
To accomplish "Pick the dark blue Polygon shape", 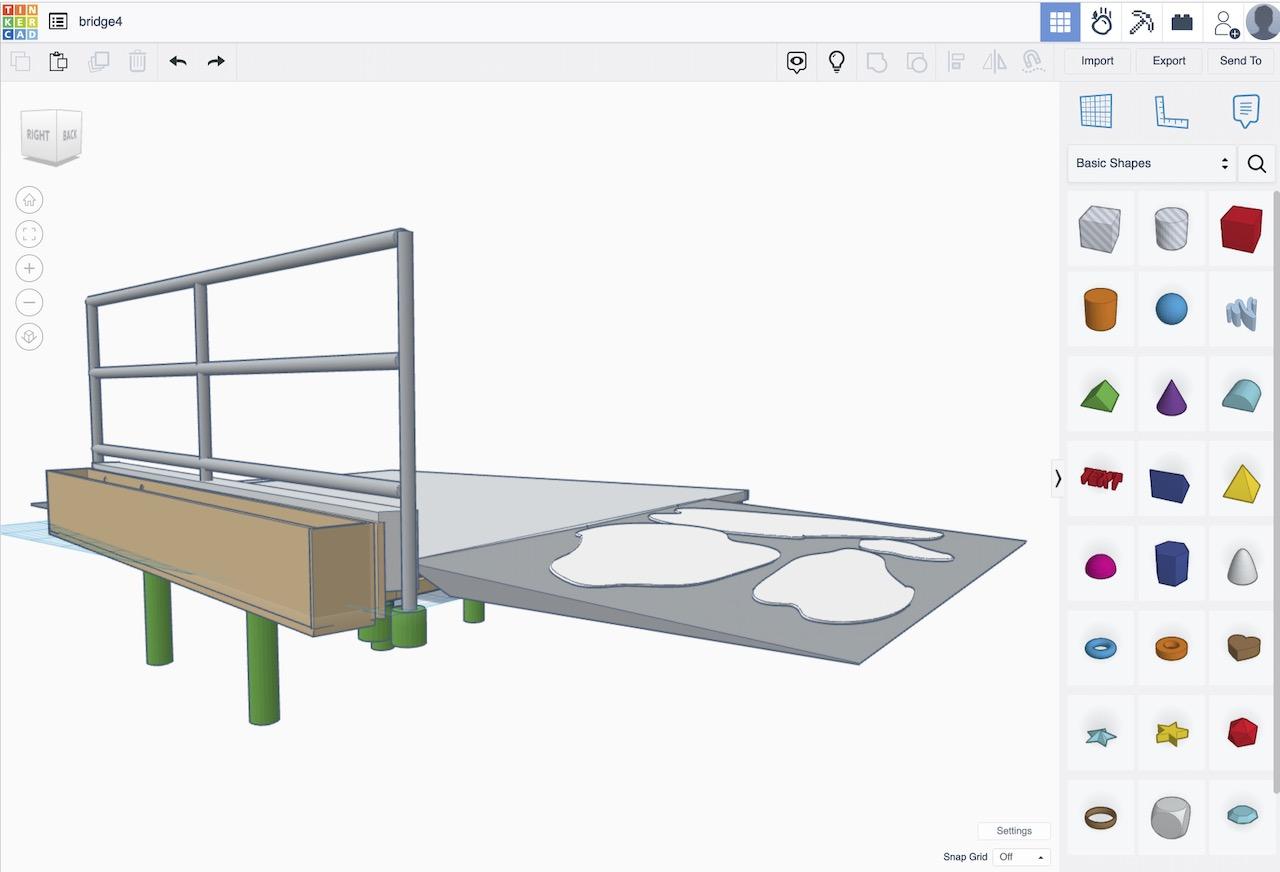I will [x=1171, y=564].
